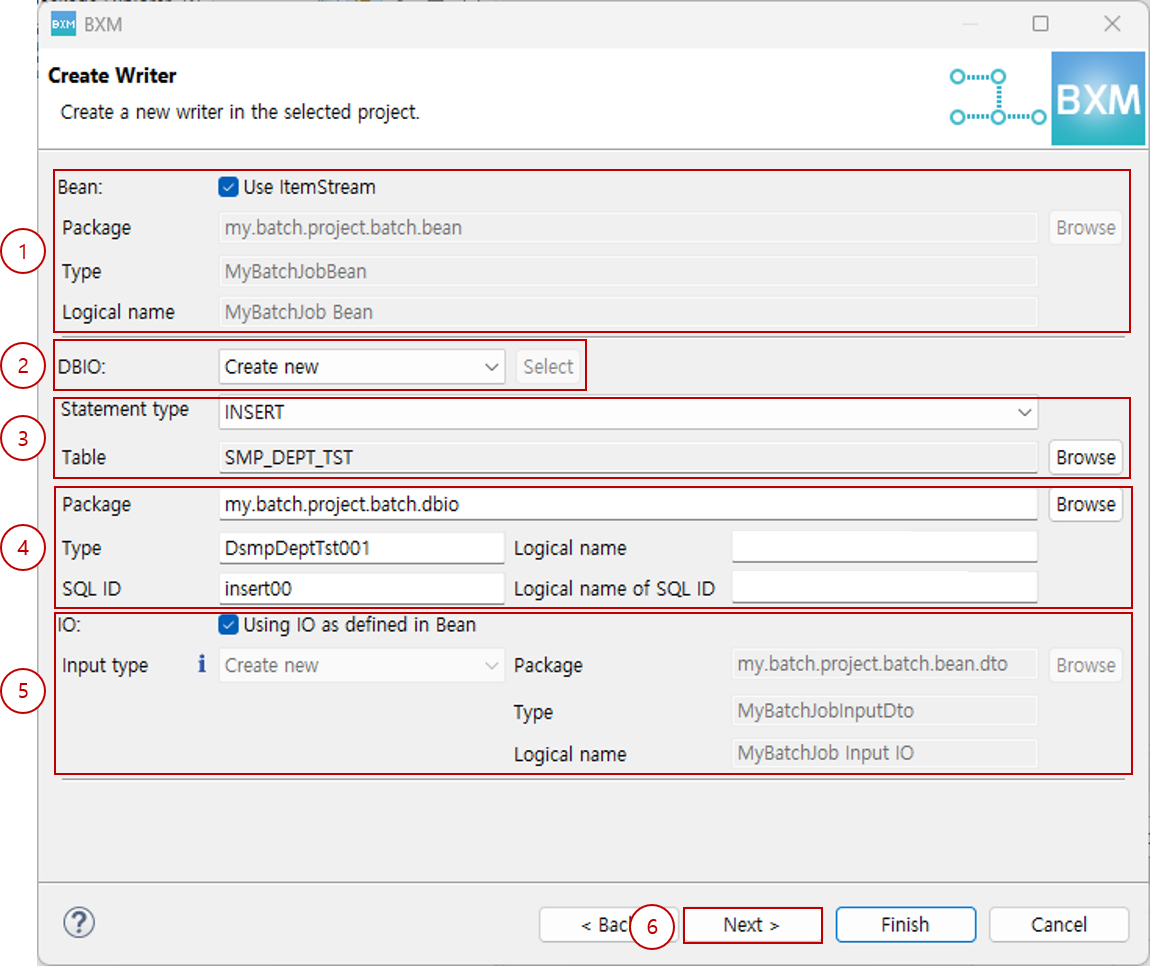Screen dimensions: 1150x966
Task: Click the Type field containing DsmpDeptTst001
Action: point(360,548)
